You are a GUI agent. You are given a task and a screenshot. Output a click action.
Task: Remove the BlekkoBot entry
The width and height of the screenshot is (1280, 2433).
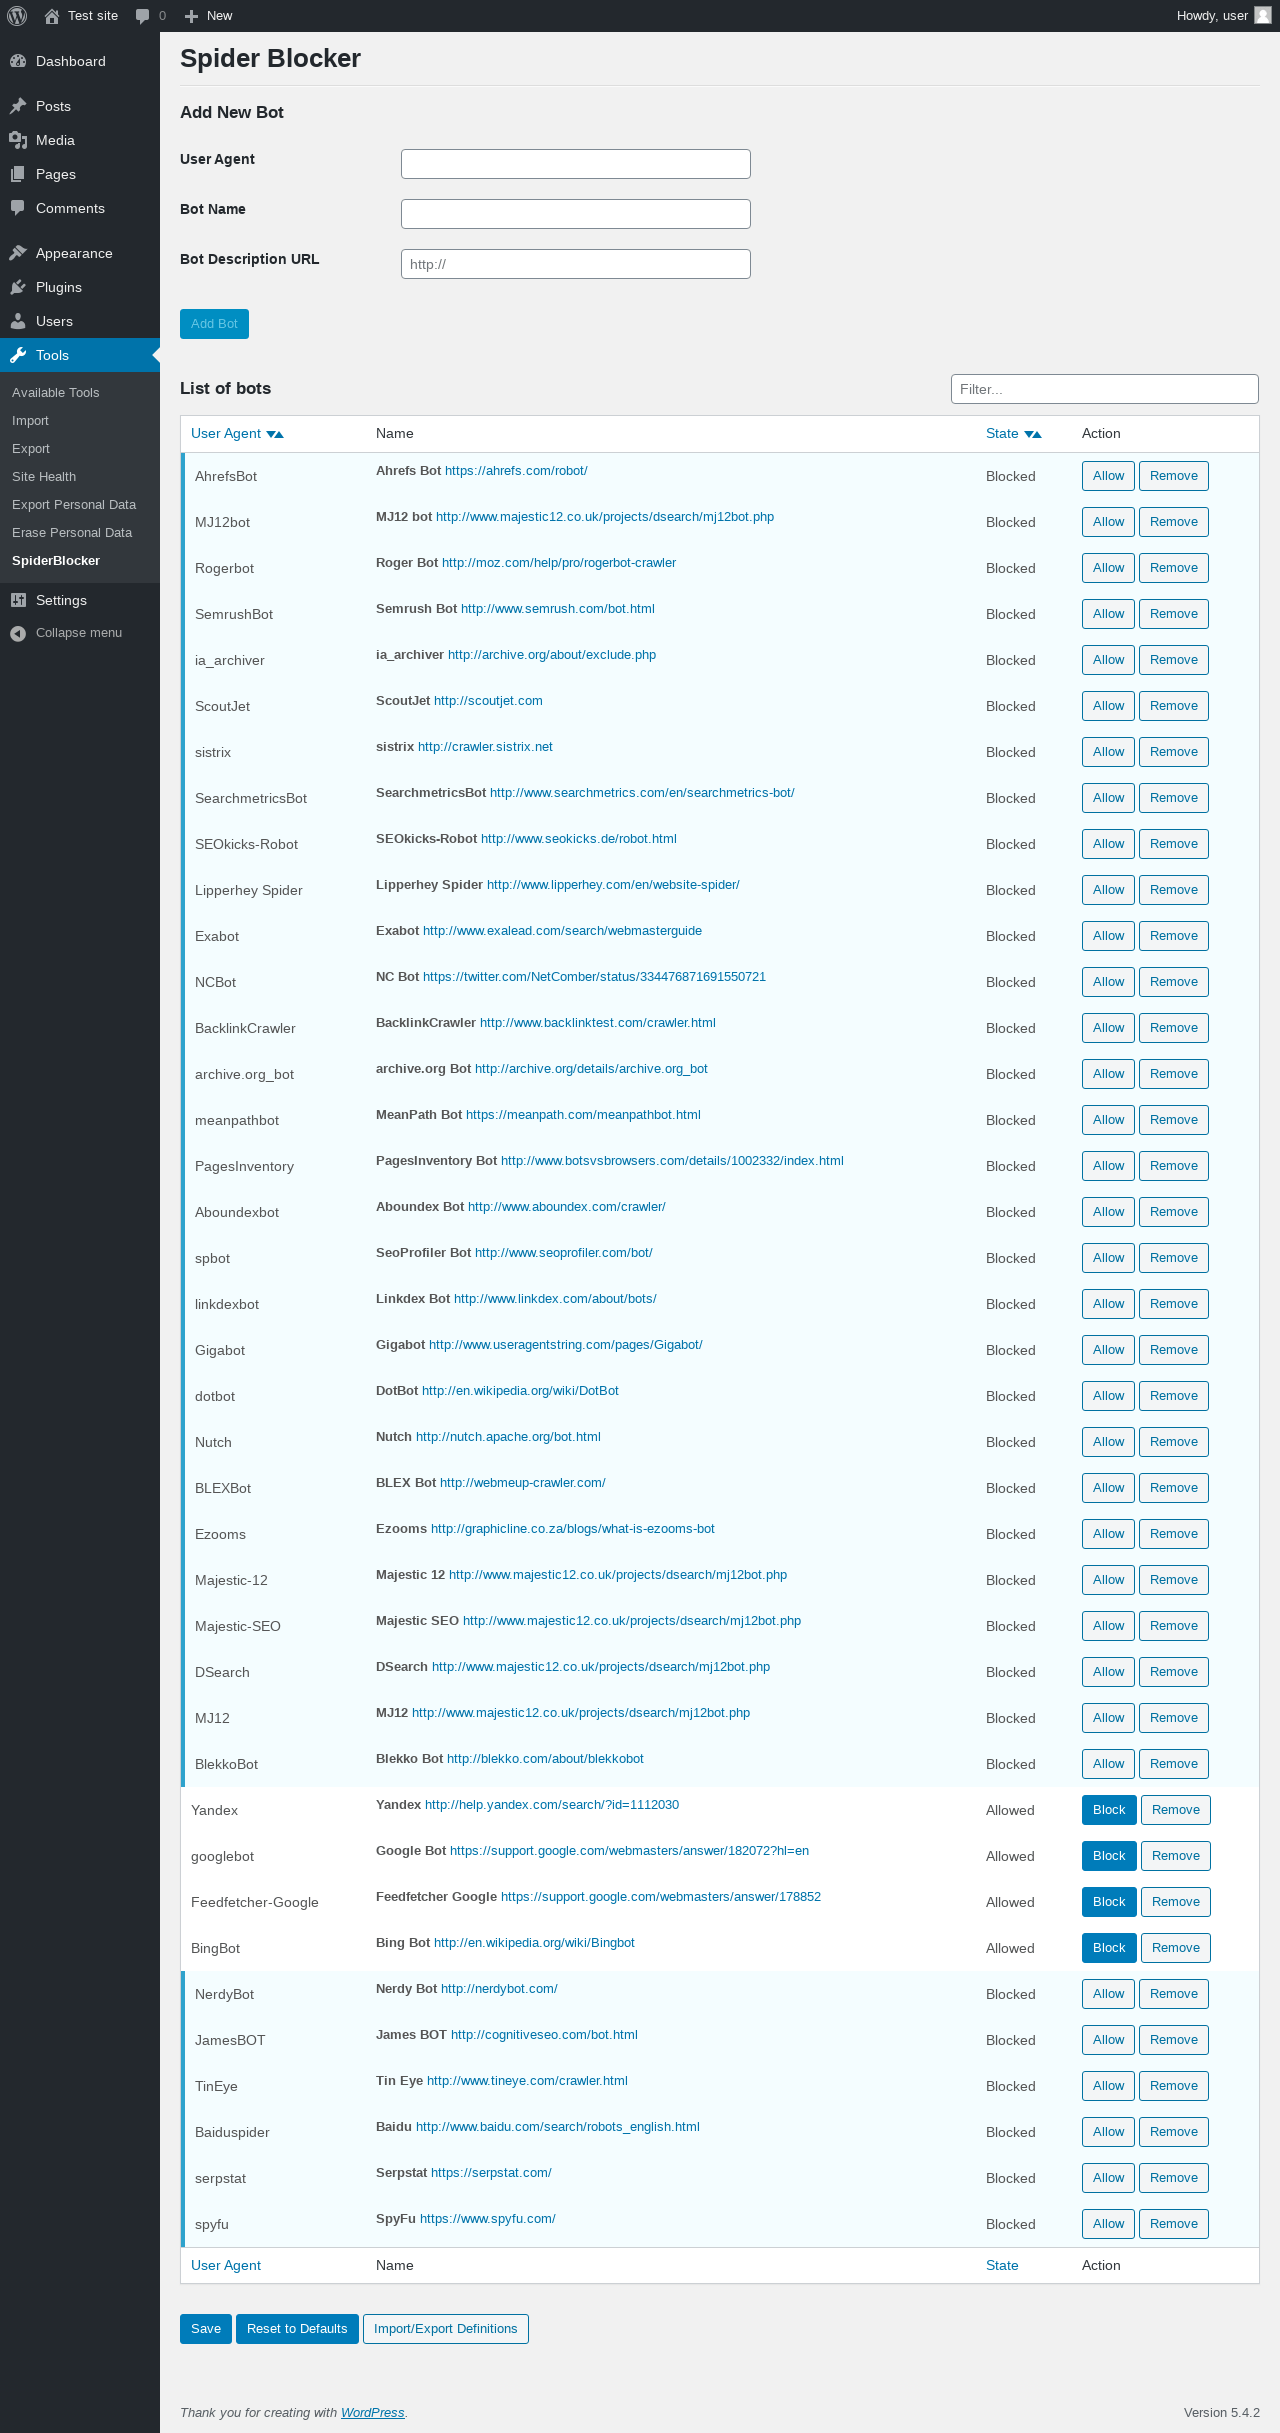coord(1174,1764)
